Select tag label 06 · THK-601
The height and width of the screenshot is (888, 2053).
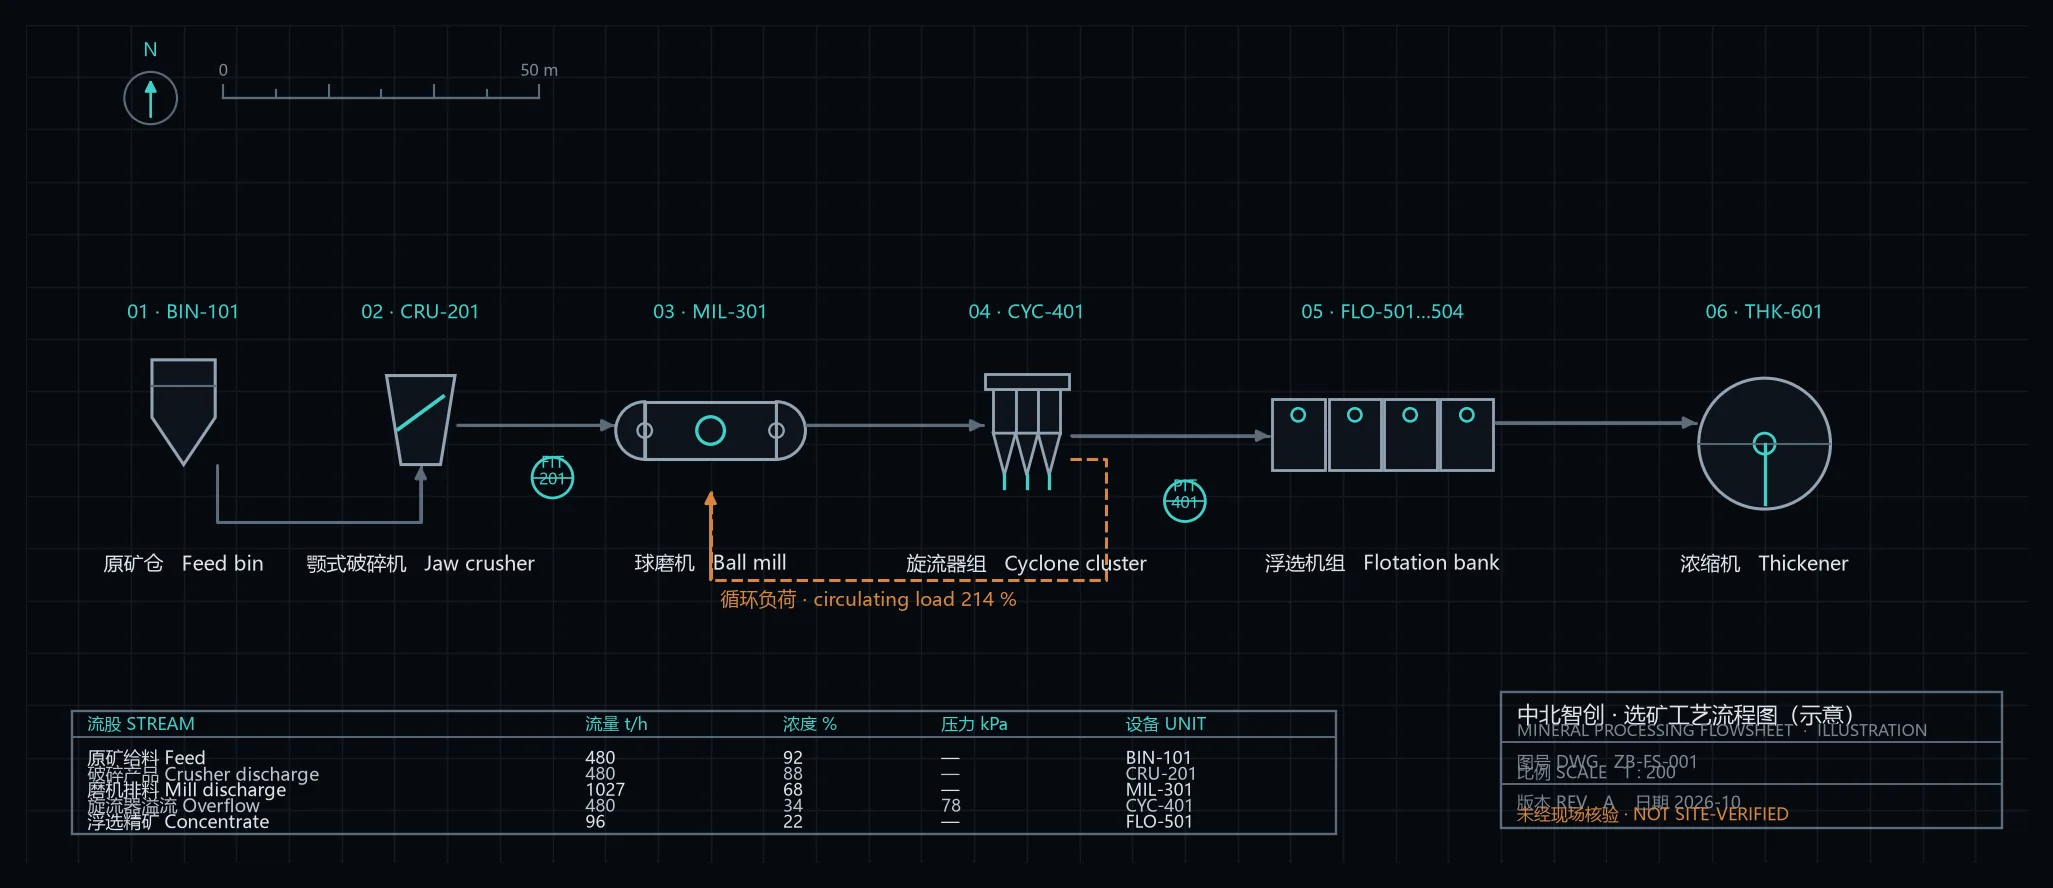pyautogui.click(x=1764, y=312)
